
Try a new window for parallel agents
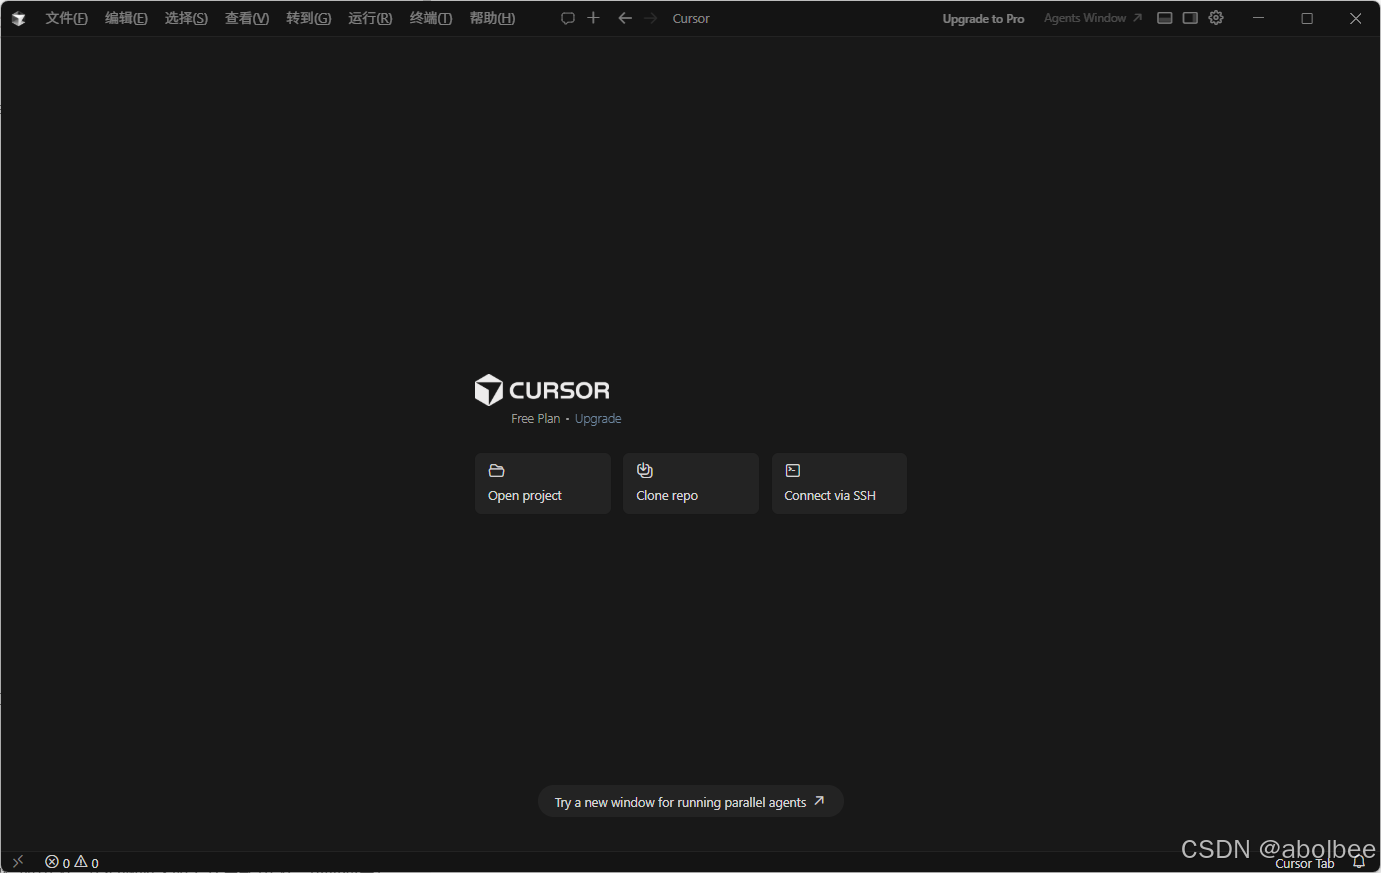point(691,802)
